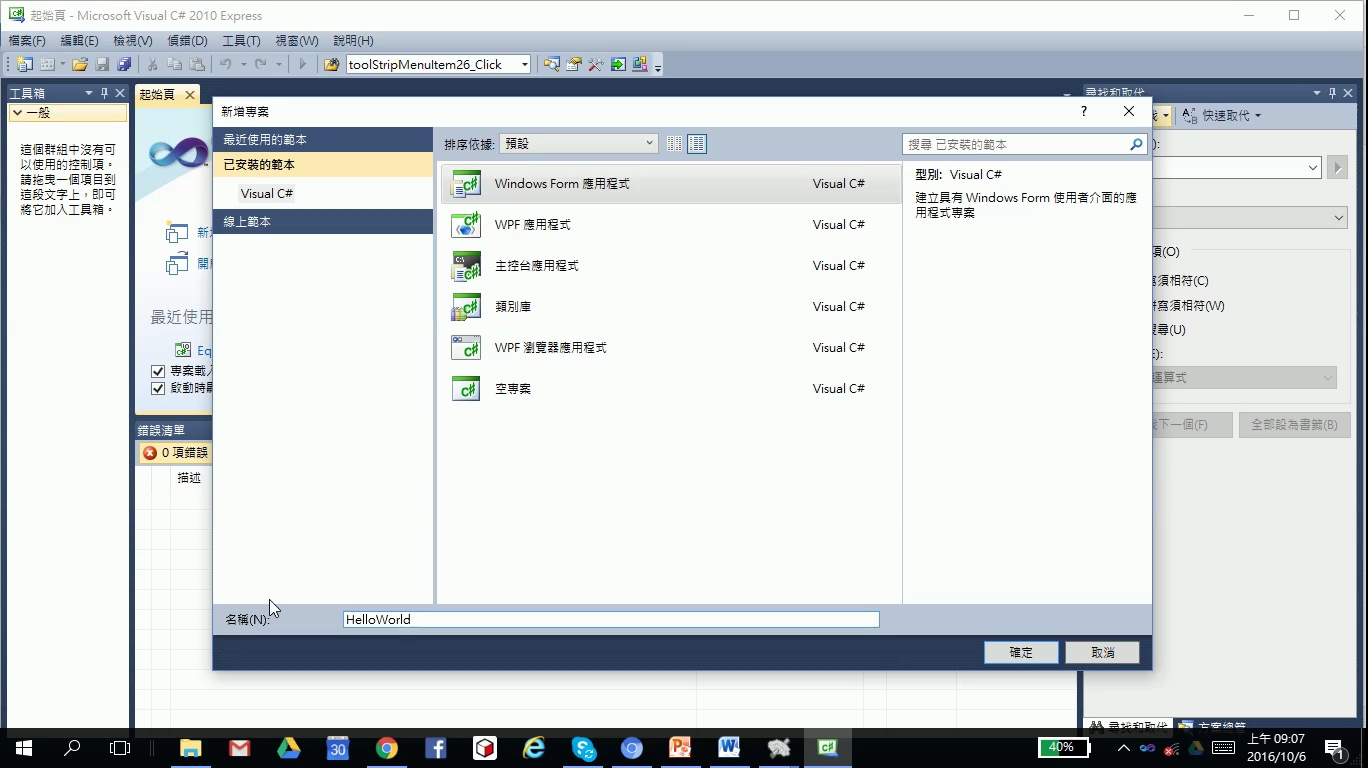
Task: Open the 編輯(E) menu
Action: pos(79,41)
